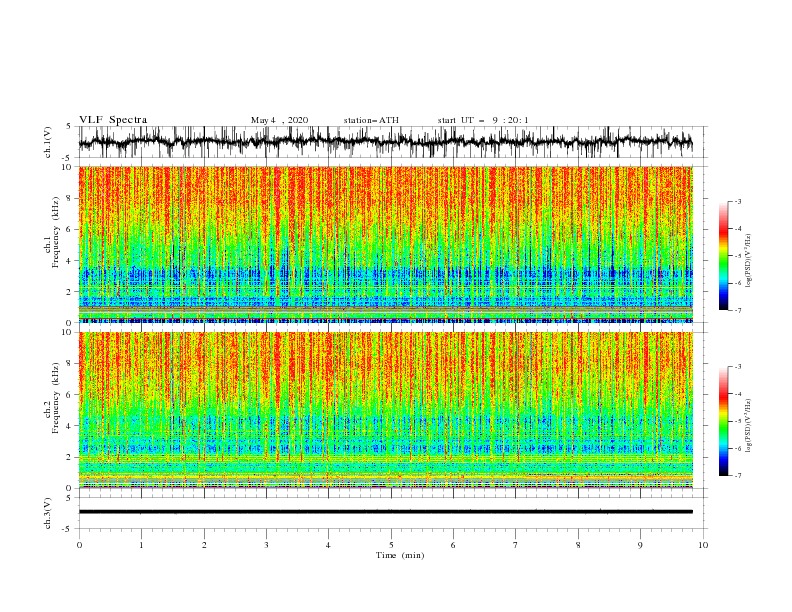Click the "ch.1(V)" waveform axis label
Screen dimensions: 792x612
pyautogui.click(x=48, y=142)
